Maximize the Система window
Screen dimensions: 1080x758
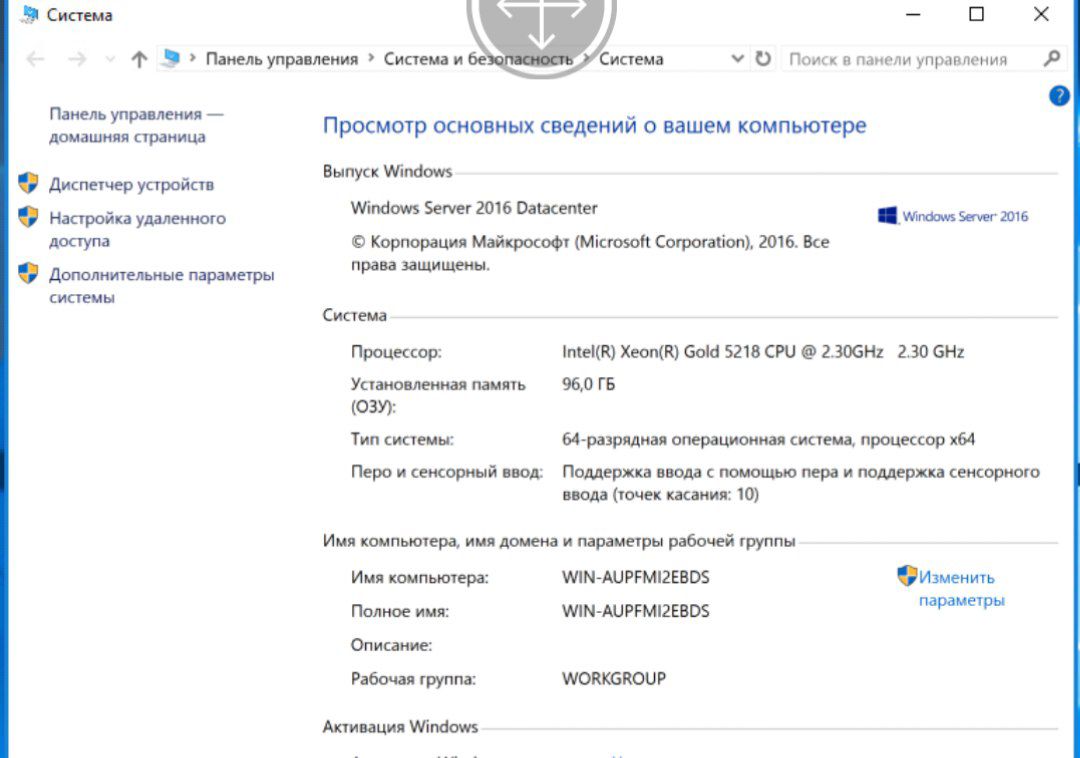coord(976,14)
